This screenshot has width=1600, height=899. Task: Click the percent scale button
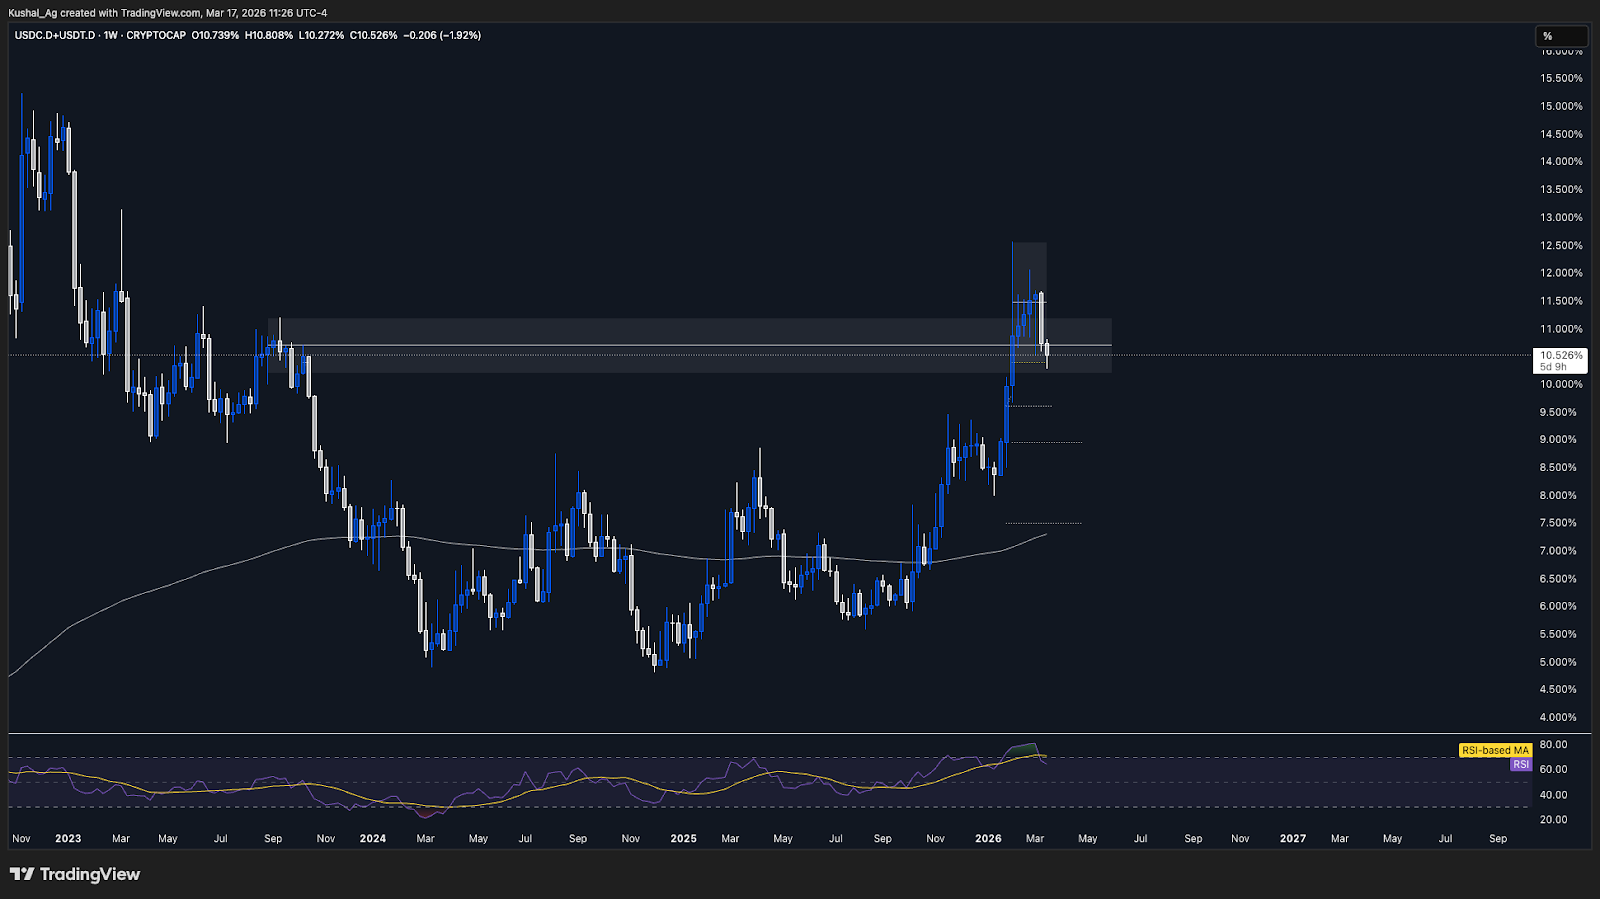pos(1560,36)
